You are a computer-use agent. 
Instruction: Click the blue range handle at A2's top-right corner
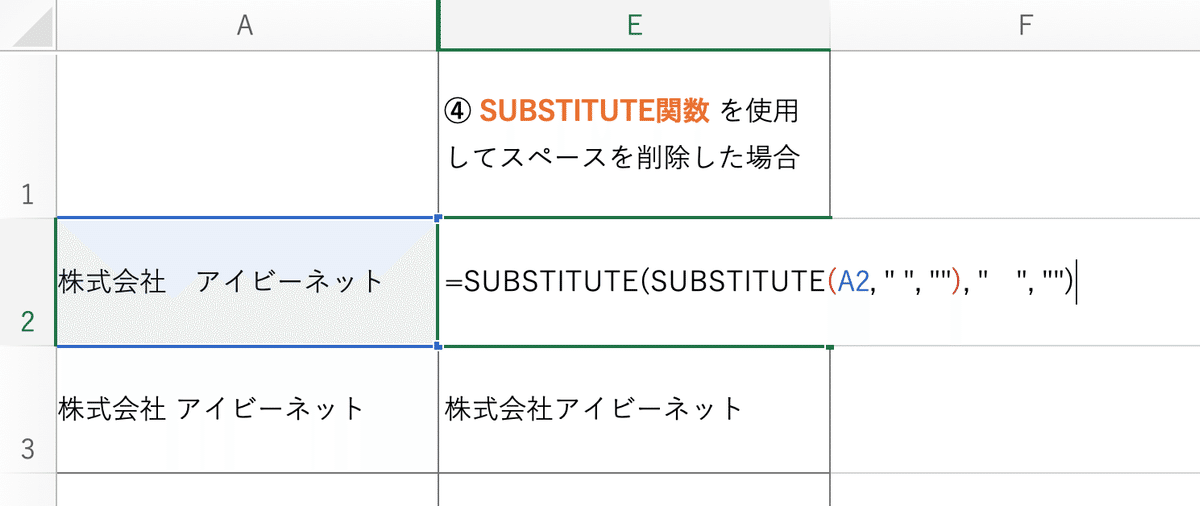[x=438, y=217]
